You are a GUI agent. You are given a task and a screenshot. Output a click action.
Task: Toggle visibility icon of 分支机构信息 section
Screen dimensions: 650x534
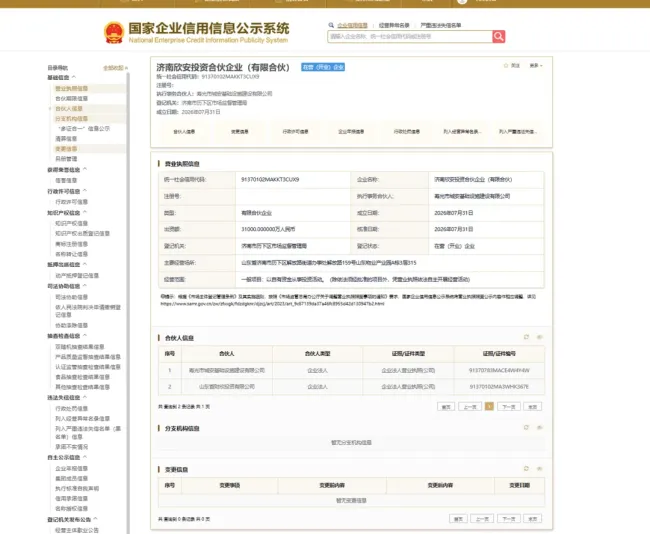pyautogui.click(x=540, y=427)
